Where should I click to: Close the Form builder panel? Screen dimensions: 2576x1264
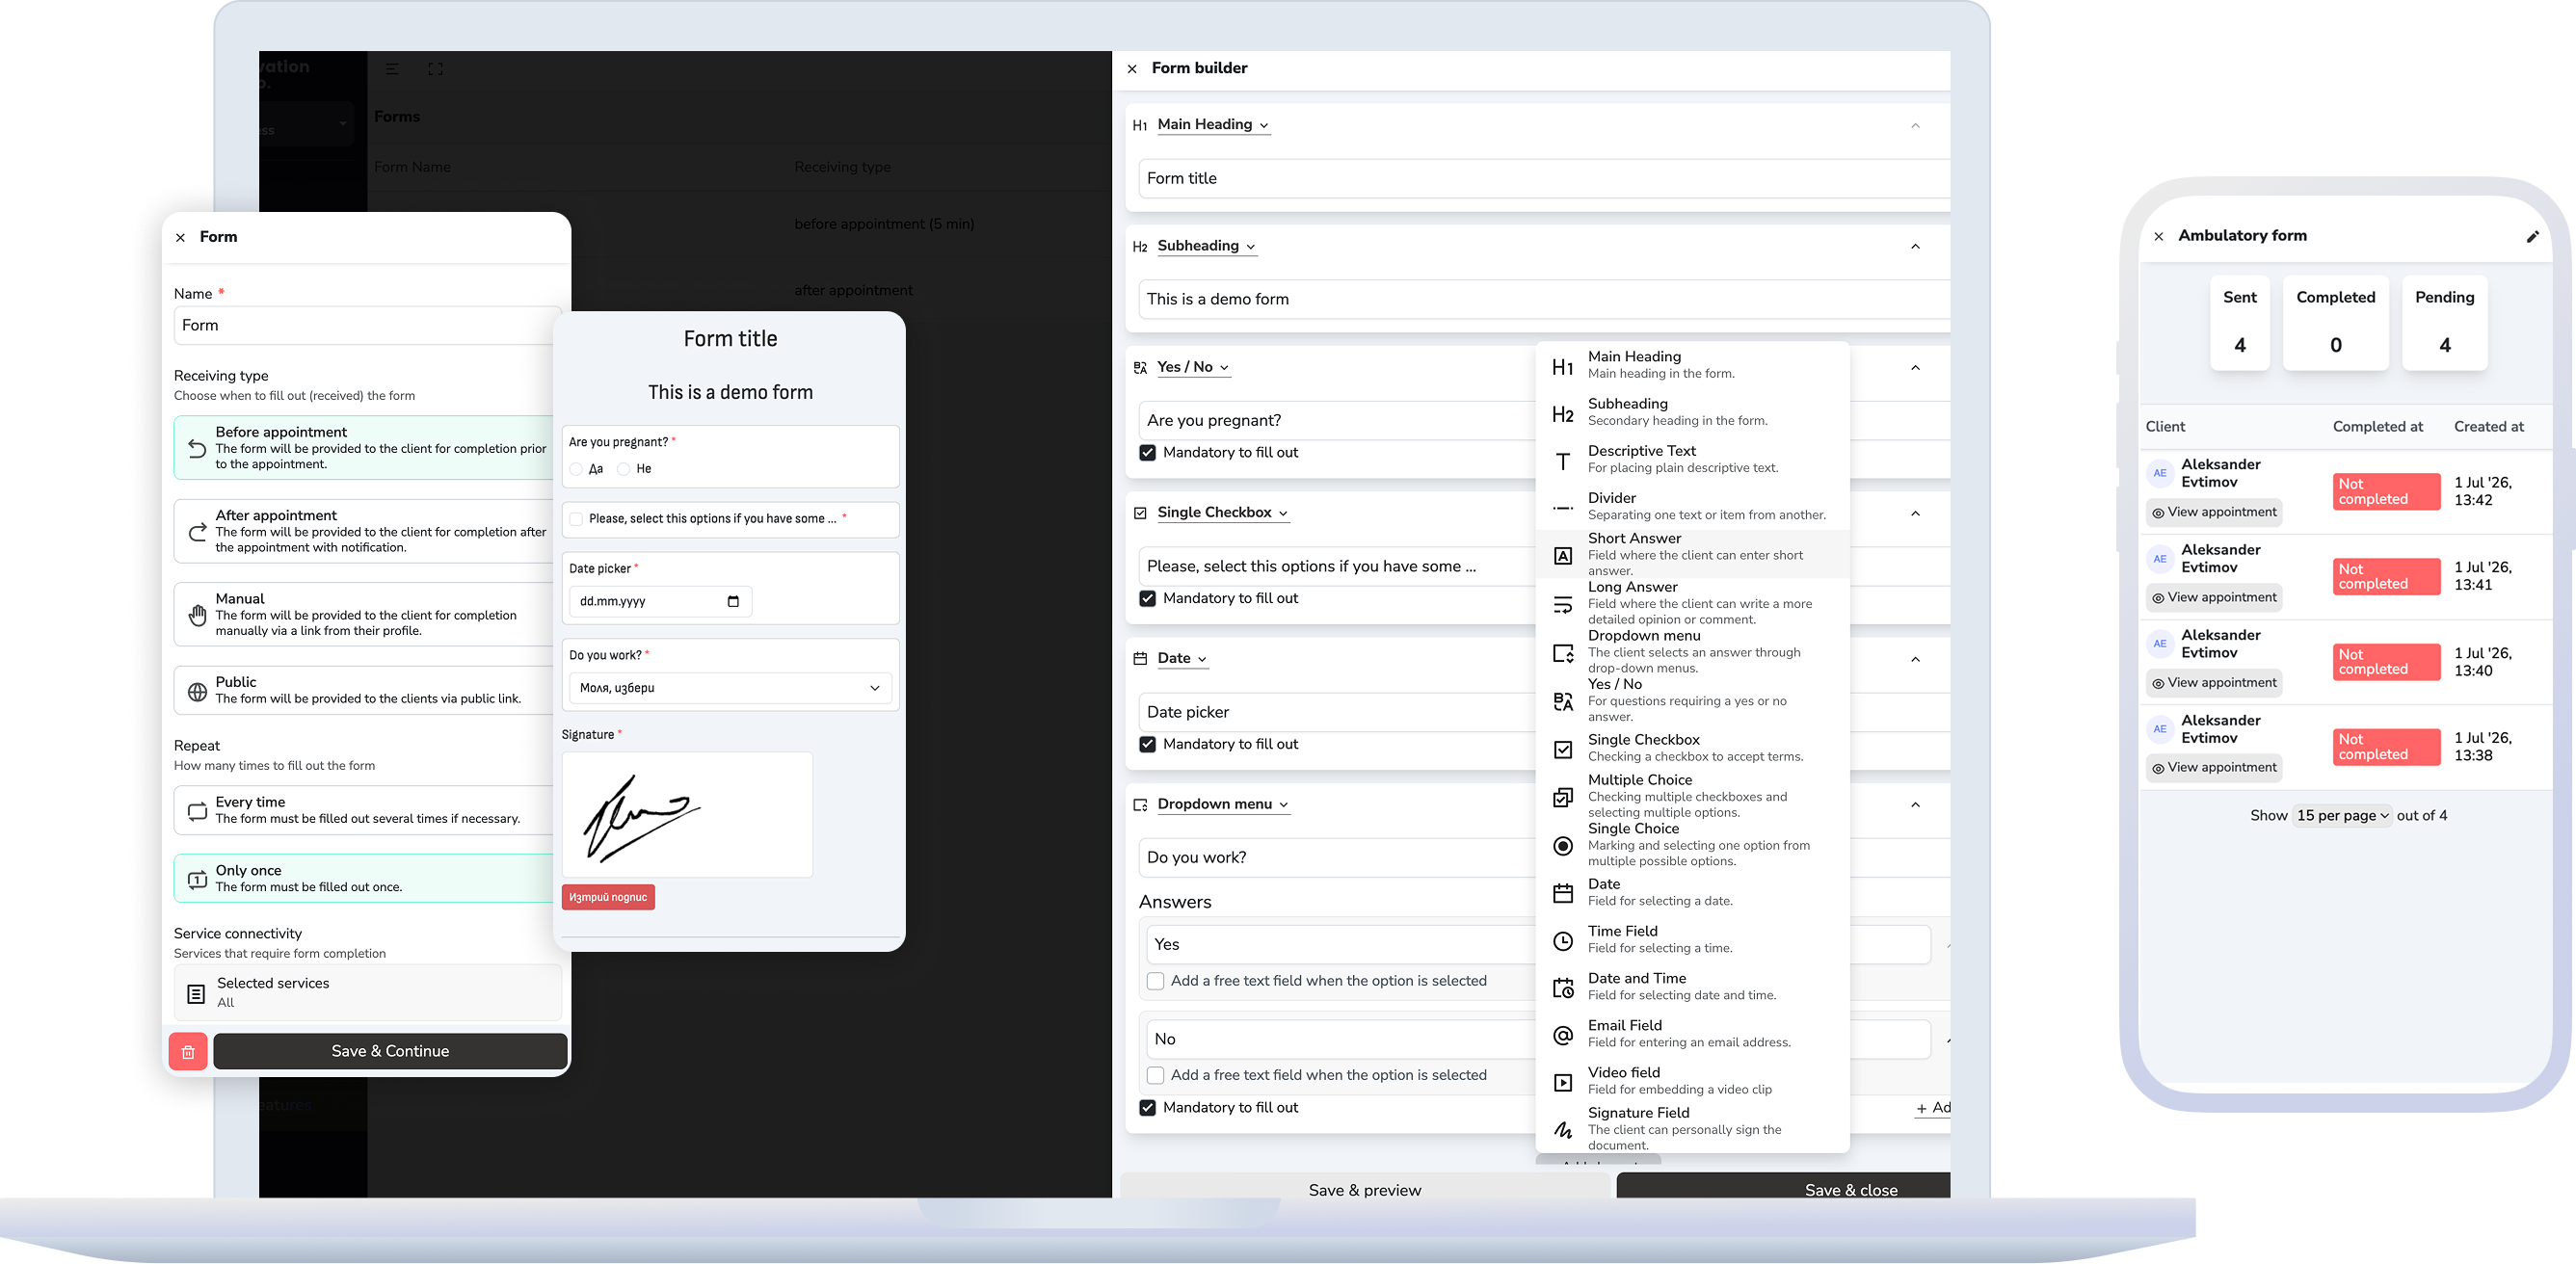coord(1132,69)
